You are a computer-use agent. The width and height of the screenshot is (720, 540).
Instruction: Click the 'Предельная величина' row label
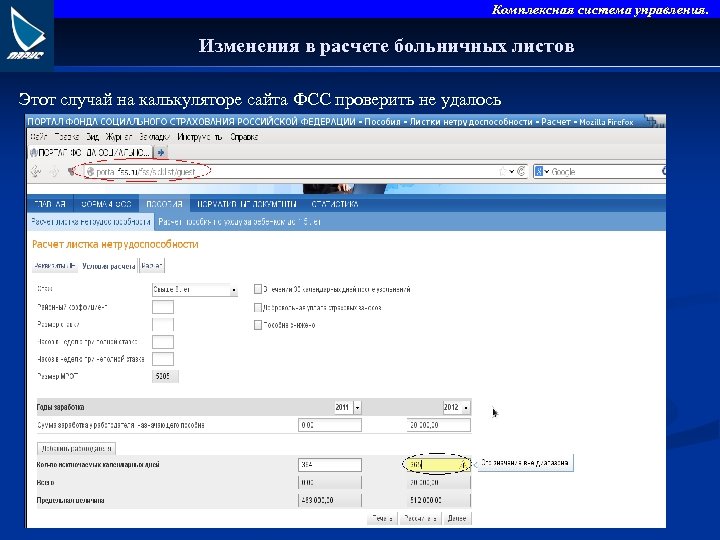pos(70,501)
